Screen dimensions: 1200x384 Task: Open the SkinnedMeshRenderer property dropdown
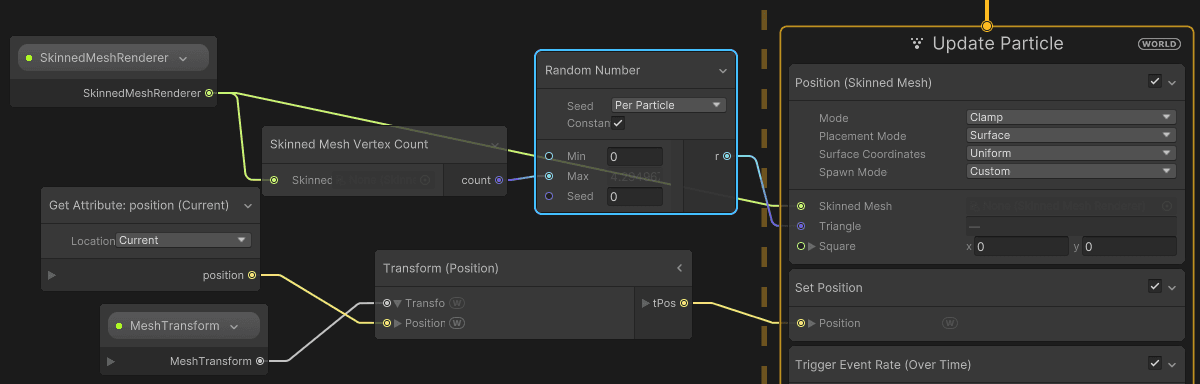pyautogui.click(x=183, y=59)
